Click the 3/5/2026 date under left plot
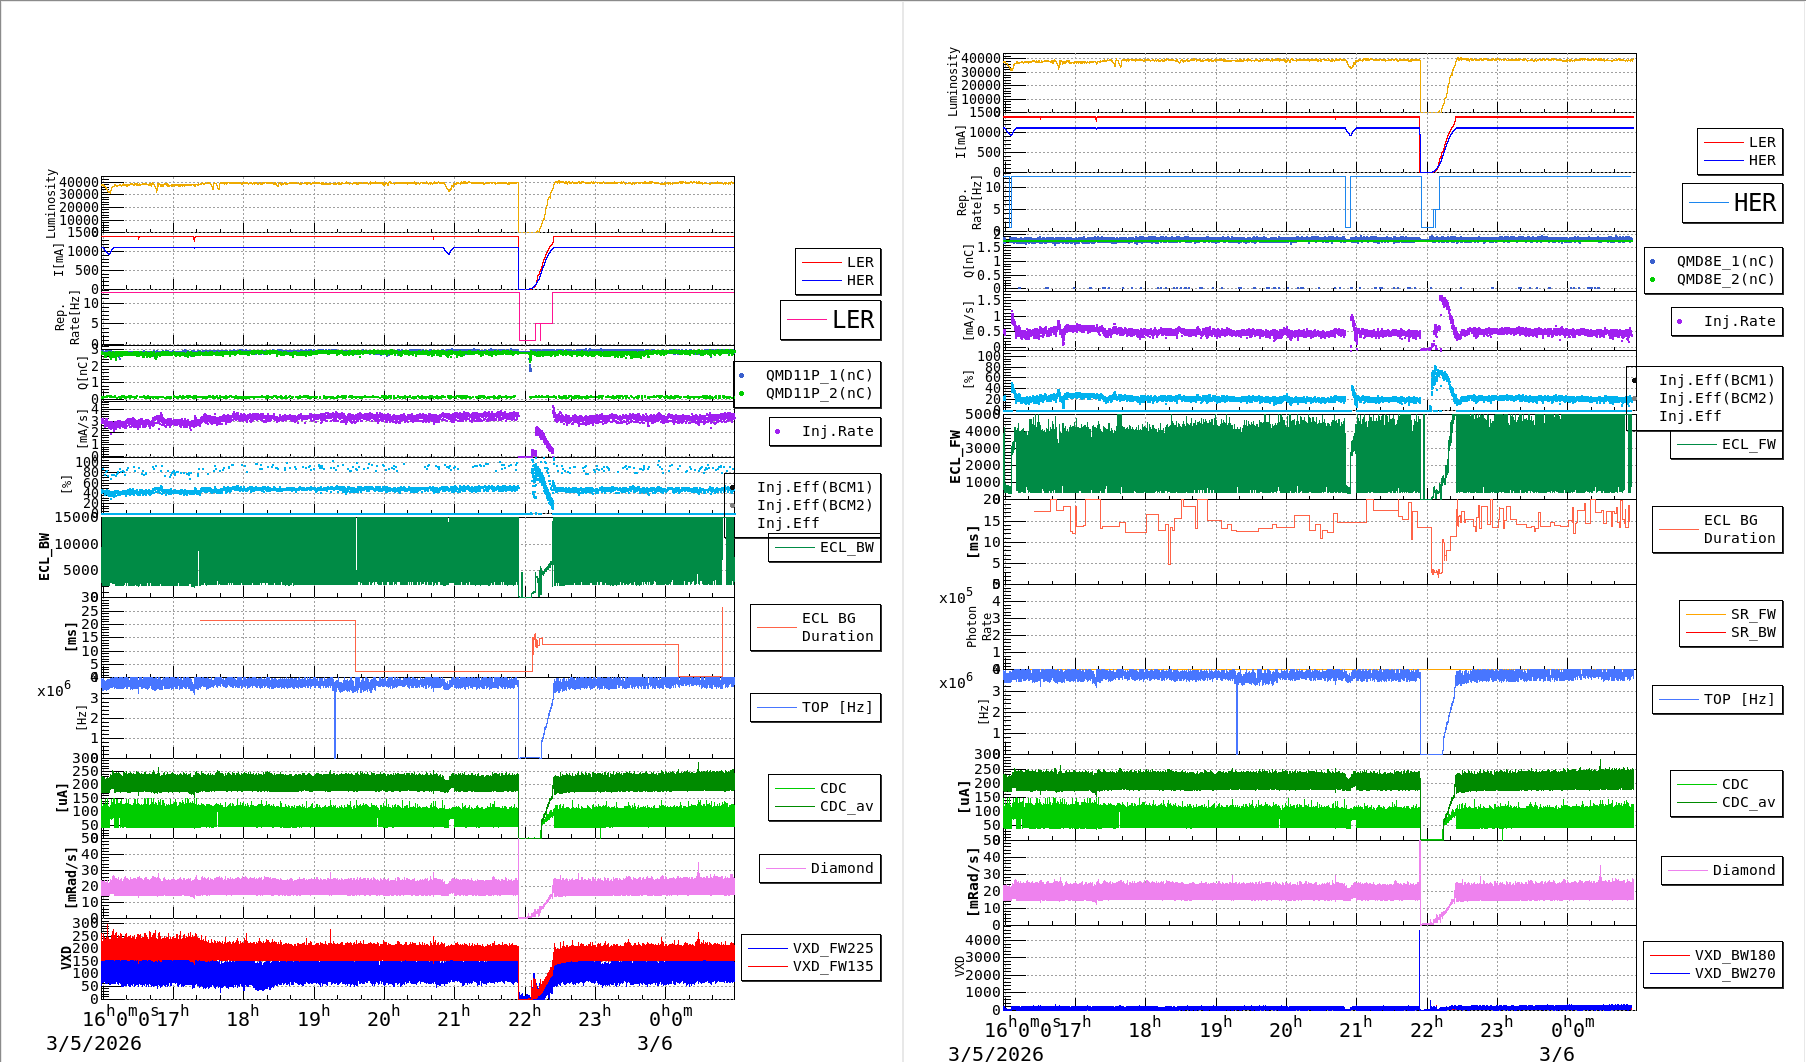Image resolution: width=1806 pixels, height=1062 pixels. click(x=94, y=1043)
